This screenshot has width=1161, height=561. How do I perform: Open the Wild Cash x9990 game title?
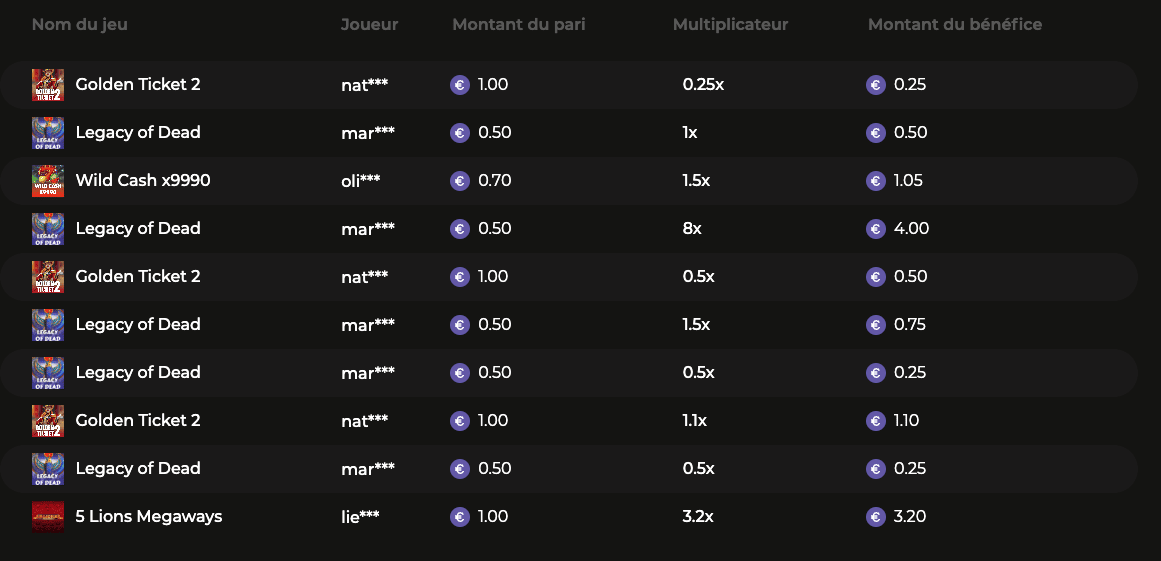click(143, 181)
